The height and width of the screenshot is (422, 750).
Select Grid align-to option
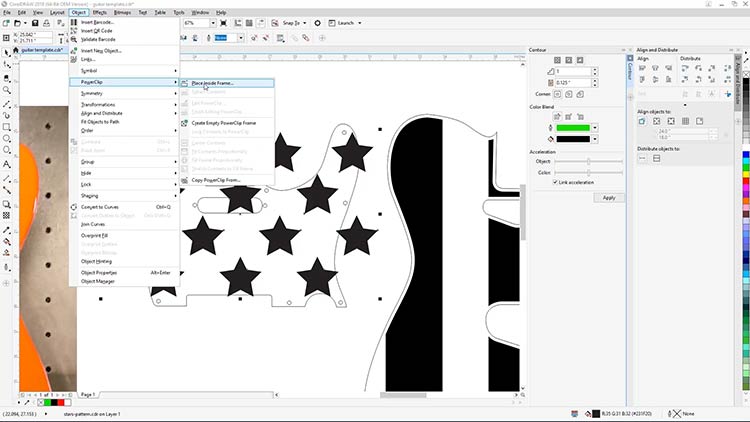point(685,122)
